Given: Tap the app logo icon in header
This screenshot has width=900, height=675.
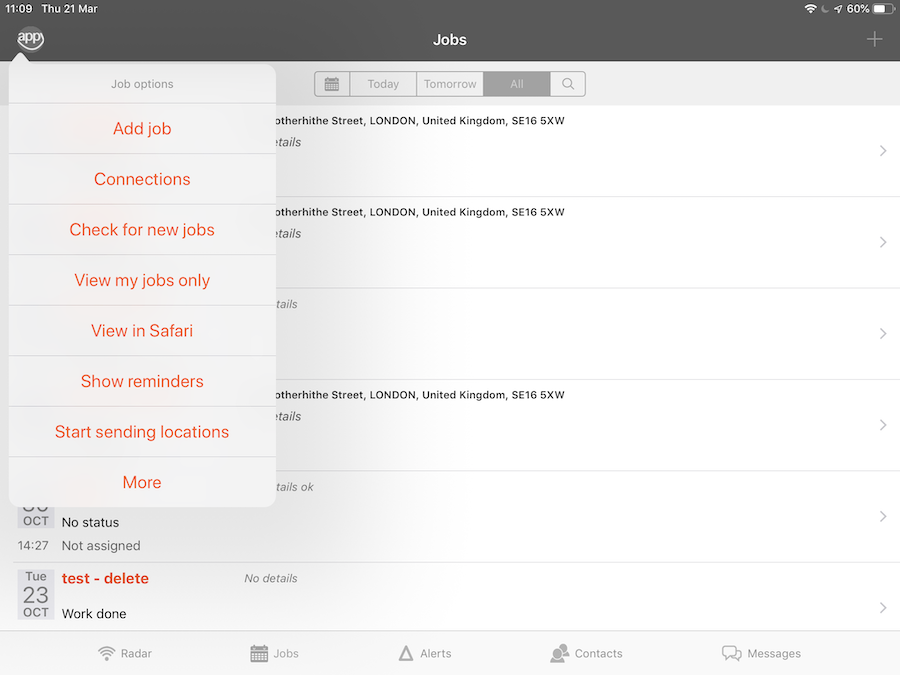Looking at the screenshot, I should 30,39.
